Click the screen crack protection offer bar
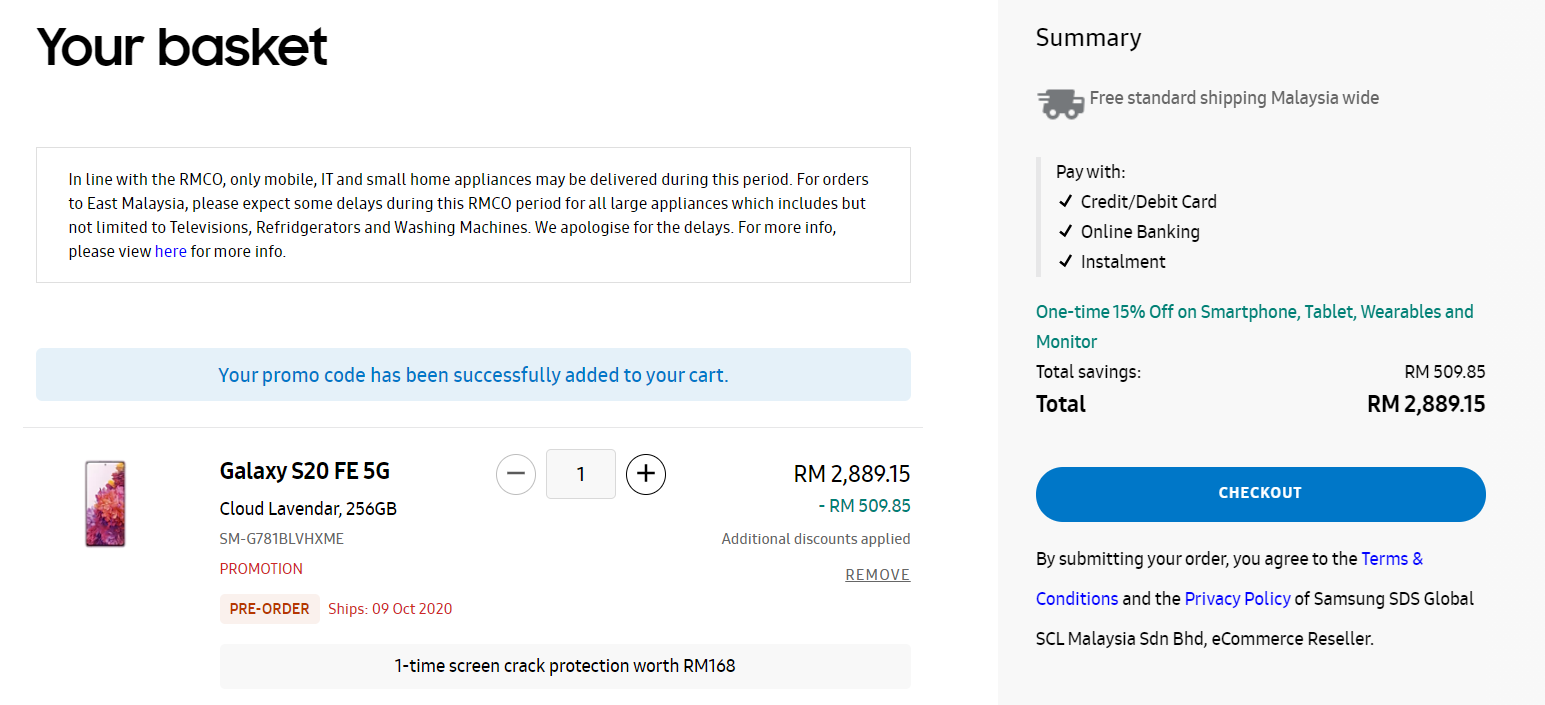The height and width of the screenshot is (705, 1545). point(565,666)
